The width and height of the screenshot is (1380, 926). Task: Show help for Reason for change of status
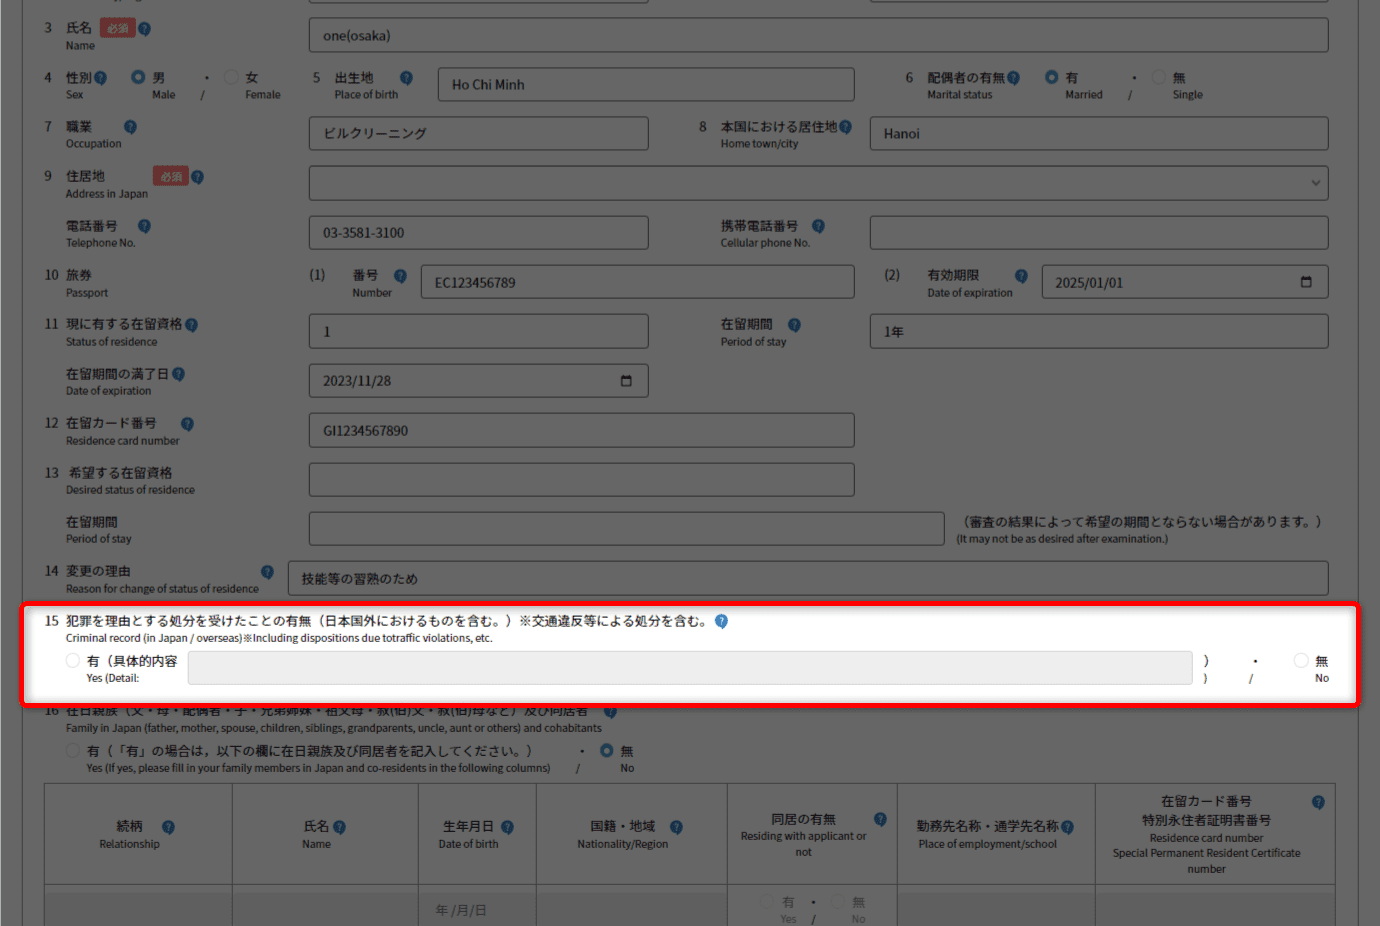(x=267, y=572)
